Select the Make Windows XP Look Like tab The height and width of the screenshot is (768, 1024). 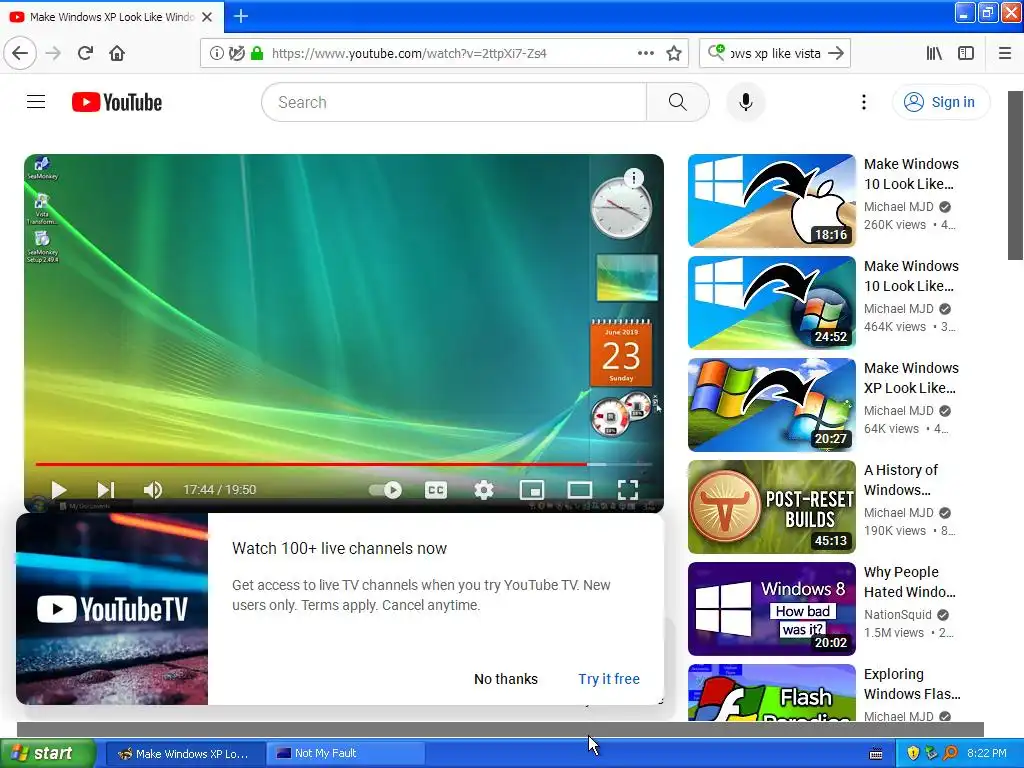112,17
